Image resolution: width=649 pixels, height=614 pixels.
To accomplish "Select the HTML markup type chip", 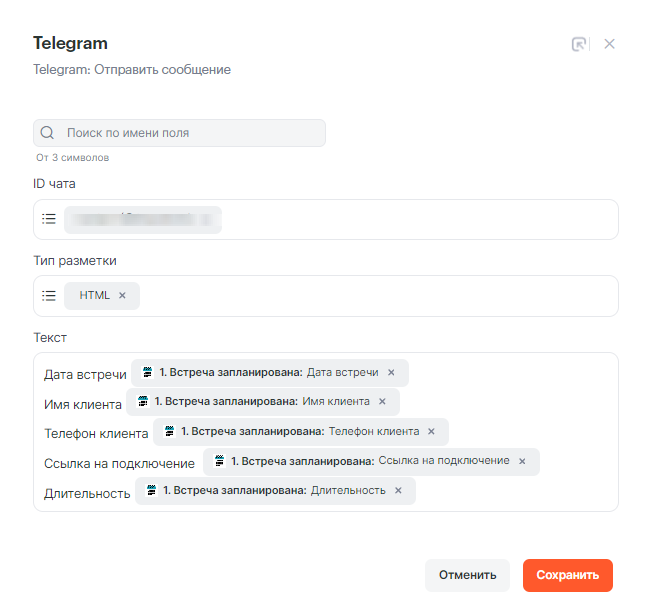I will 95,296.
